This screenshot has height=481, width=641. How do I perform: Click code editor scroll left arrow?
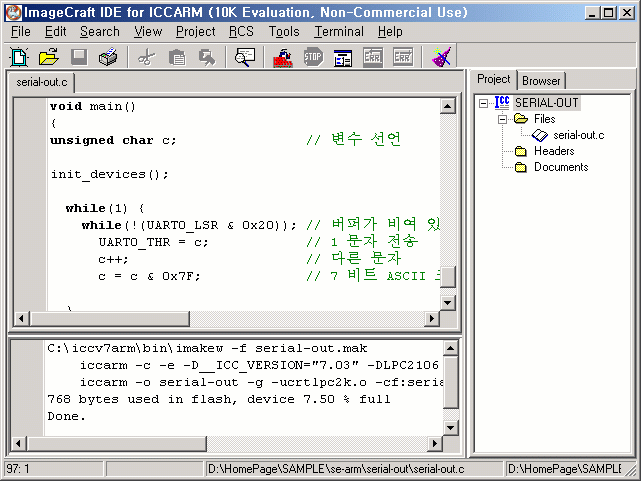point(22,318)
